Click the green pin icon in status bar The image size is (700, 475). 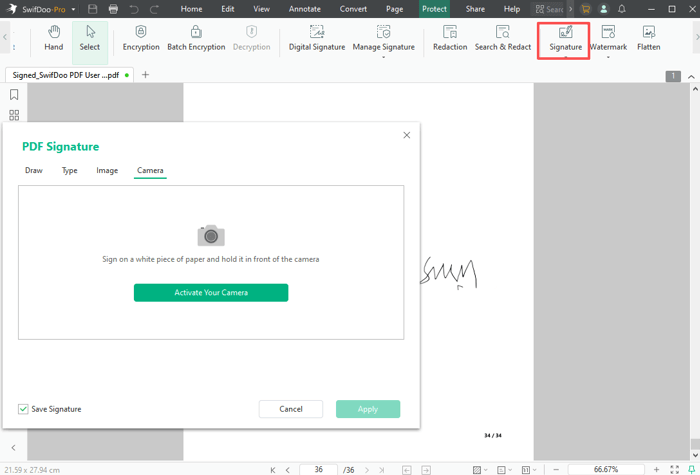point(691,469)
